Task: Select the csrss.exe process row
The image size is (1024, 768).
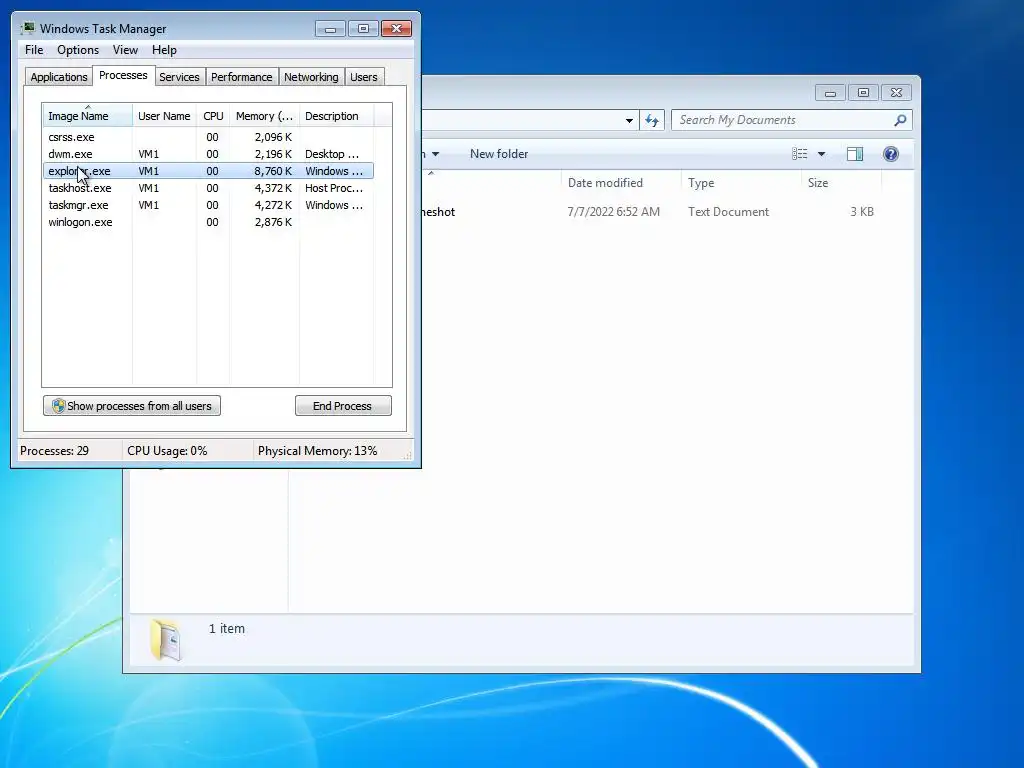Action: click(x=208, y=137)
